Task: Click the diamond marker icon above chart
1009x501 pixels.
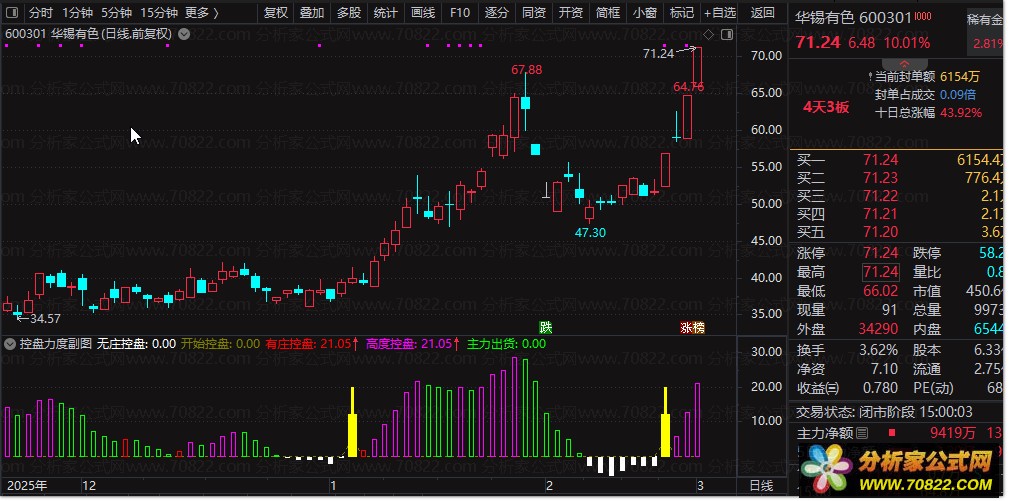Action: point(708,34)
